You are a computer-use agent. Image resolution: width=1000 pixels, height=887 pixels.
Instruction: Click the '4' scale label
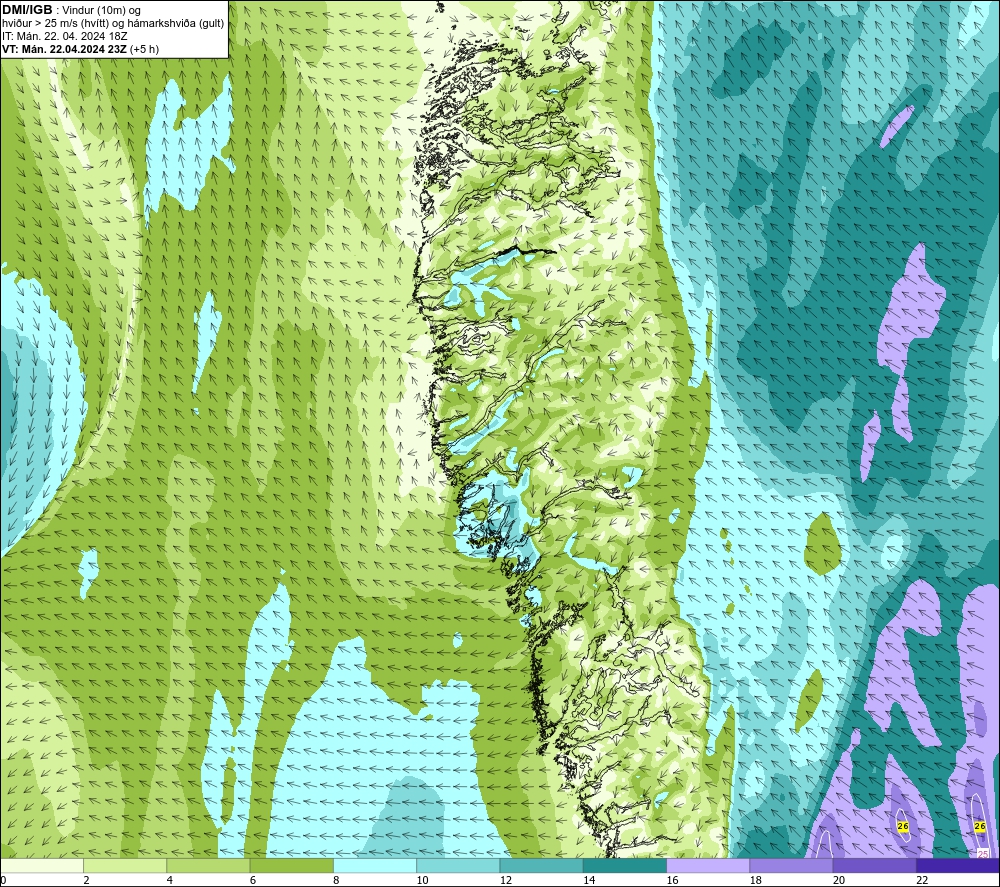170,880
